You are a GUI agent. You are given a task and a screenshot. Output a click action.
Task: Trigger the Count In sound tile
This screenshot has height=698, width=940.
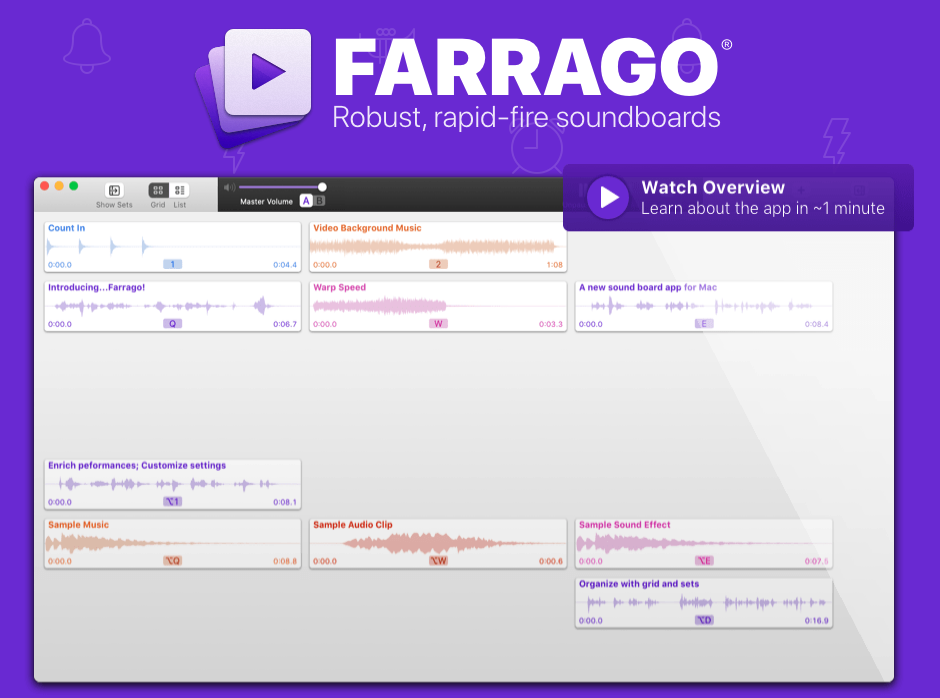173,246
